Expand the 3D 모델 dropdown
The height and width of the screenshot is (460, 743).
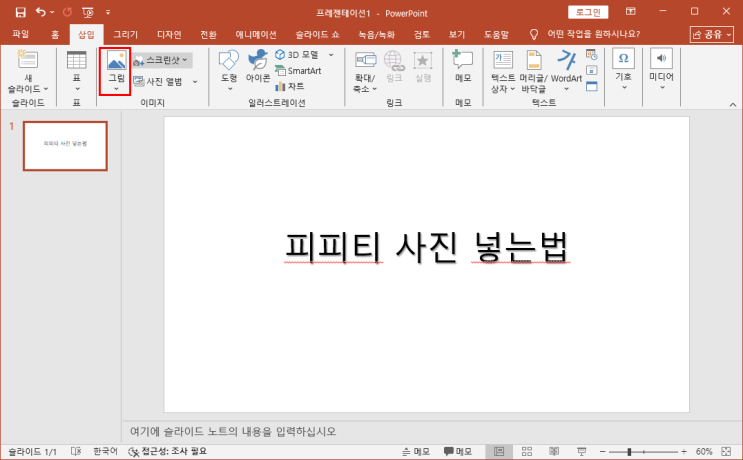[x=330, y=55]
